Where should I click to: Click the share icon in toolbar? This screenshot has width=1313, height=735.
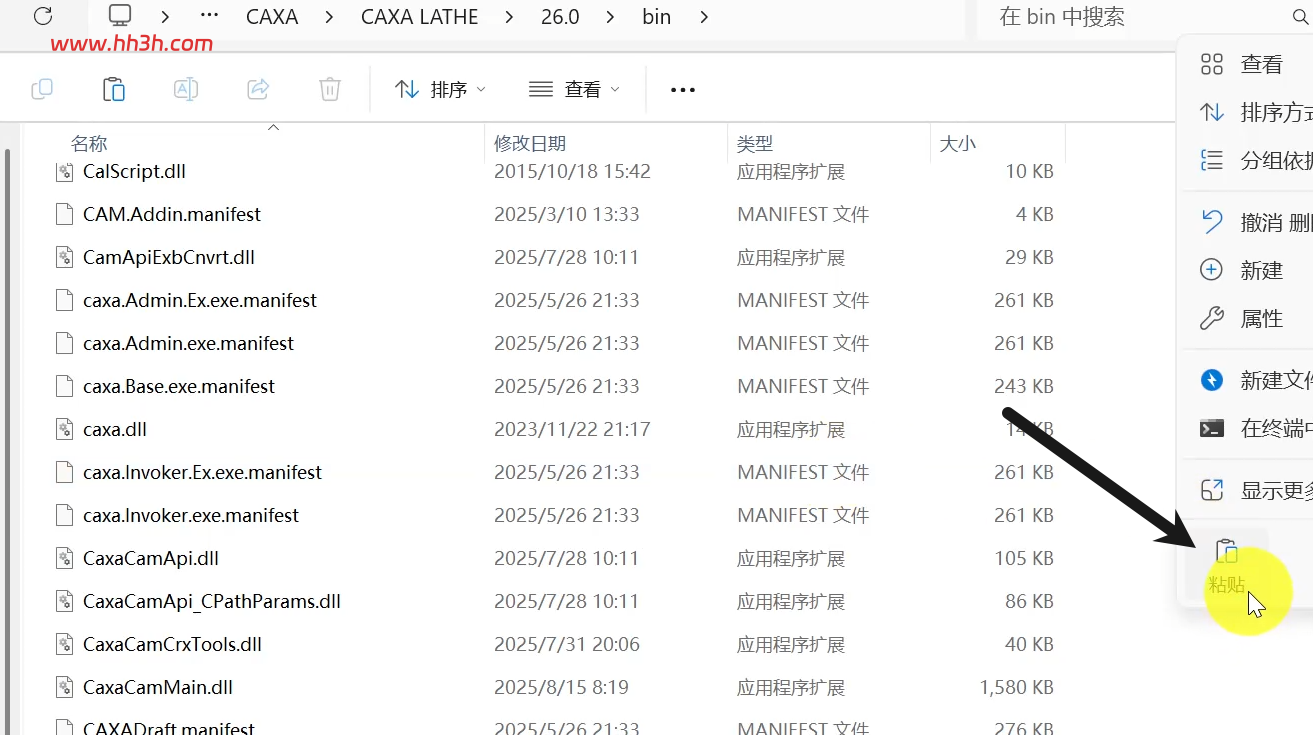point(258,89)
